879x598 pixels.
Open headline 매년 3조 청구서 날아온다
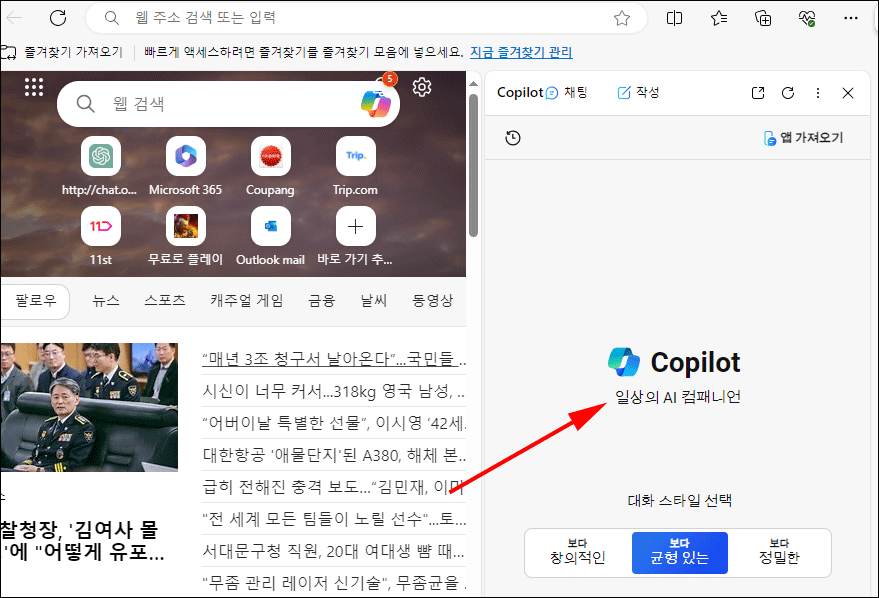(x=334, y=359)
